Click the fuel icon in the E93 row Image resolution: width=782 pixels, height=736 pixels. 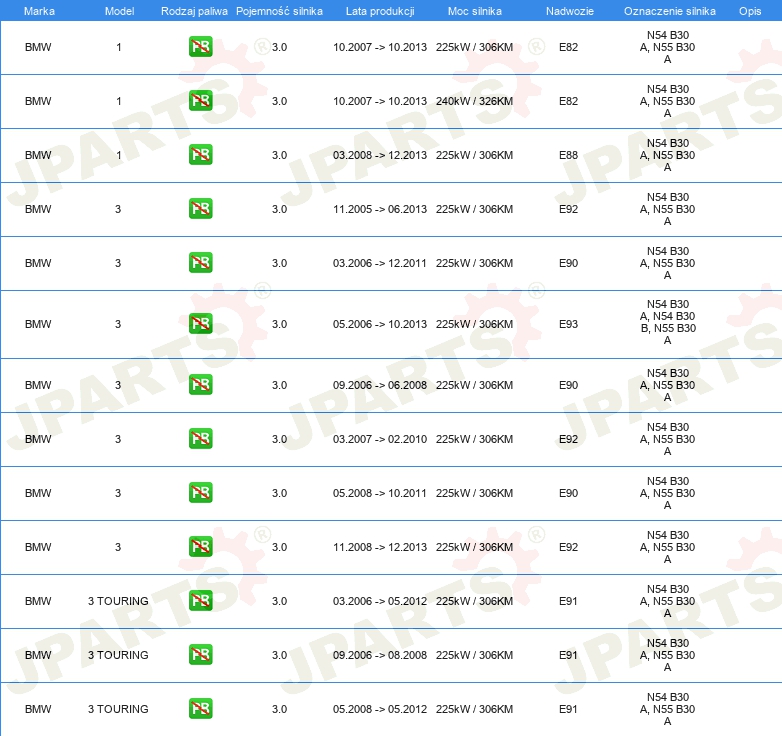(x=200, y=324)
